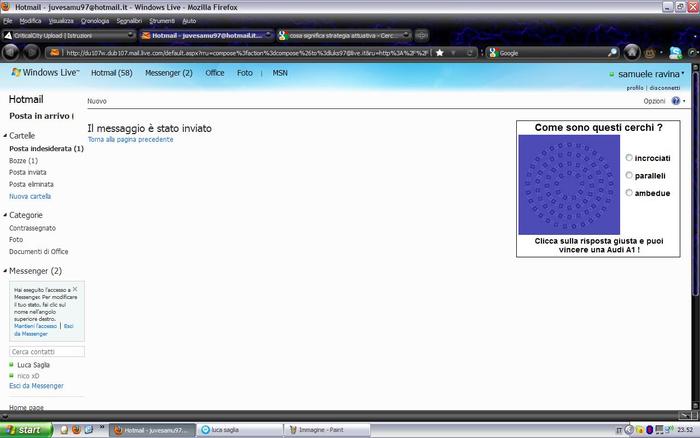Collapse the Cartelle section
Screen dimensions: 700x438
coord(5,135)
